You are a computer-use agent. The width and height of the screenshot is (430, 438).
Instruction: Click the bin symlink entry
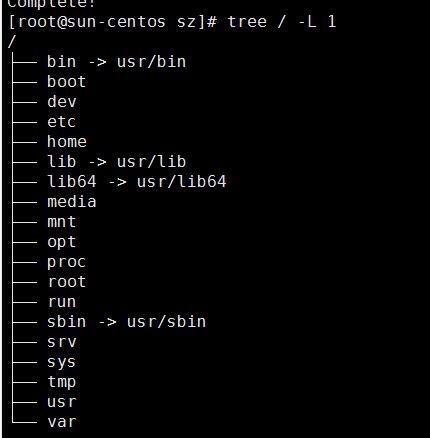[116, 62]
